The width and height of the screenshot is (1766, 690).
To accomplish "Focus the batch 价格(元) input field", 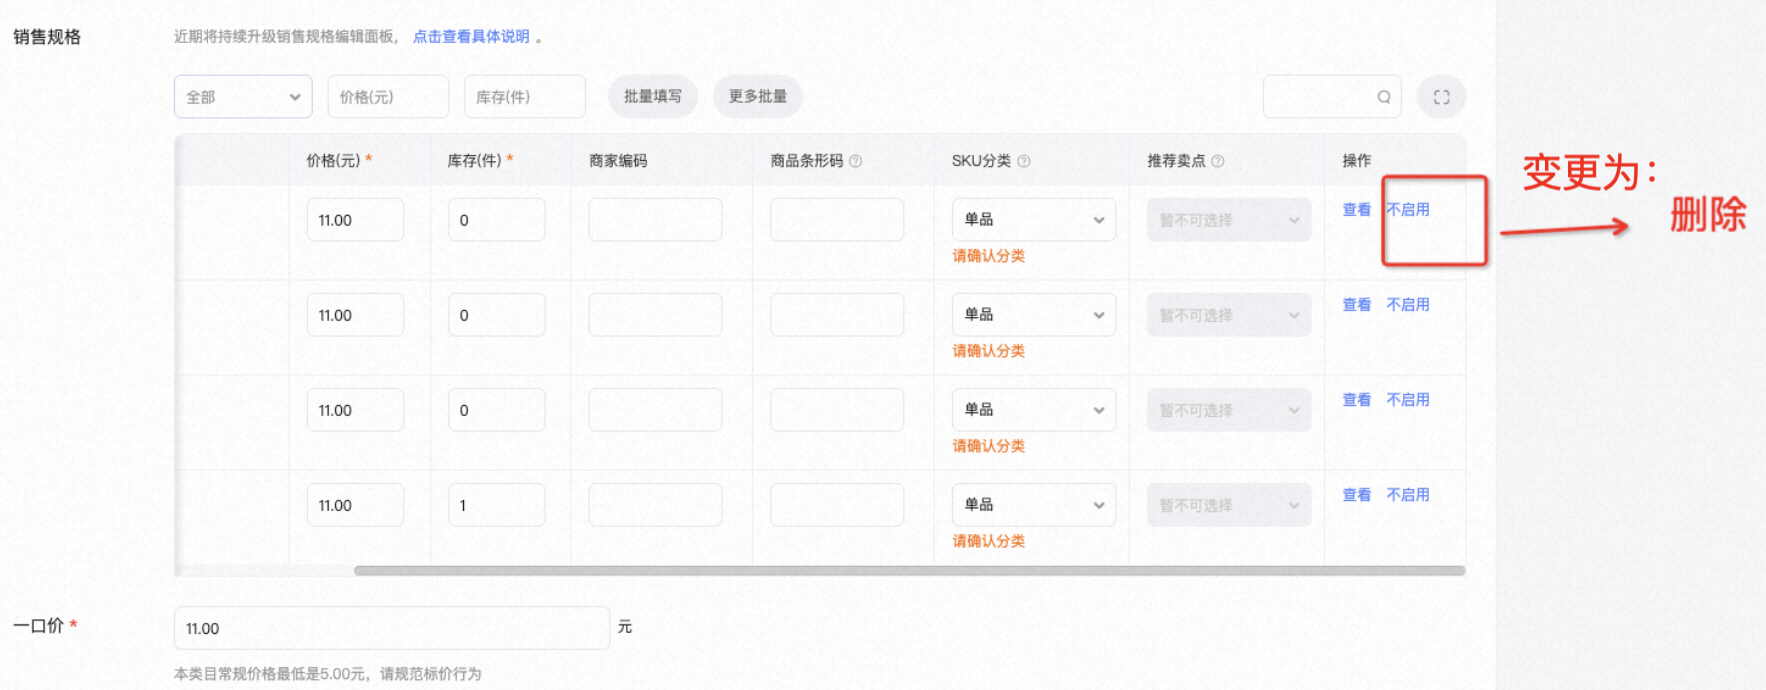I will 388,97.
